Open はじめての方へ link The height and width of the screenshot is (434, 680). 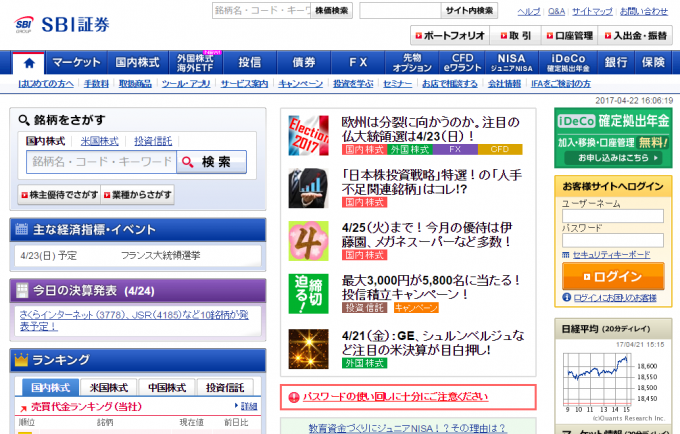pos(46,84)
